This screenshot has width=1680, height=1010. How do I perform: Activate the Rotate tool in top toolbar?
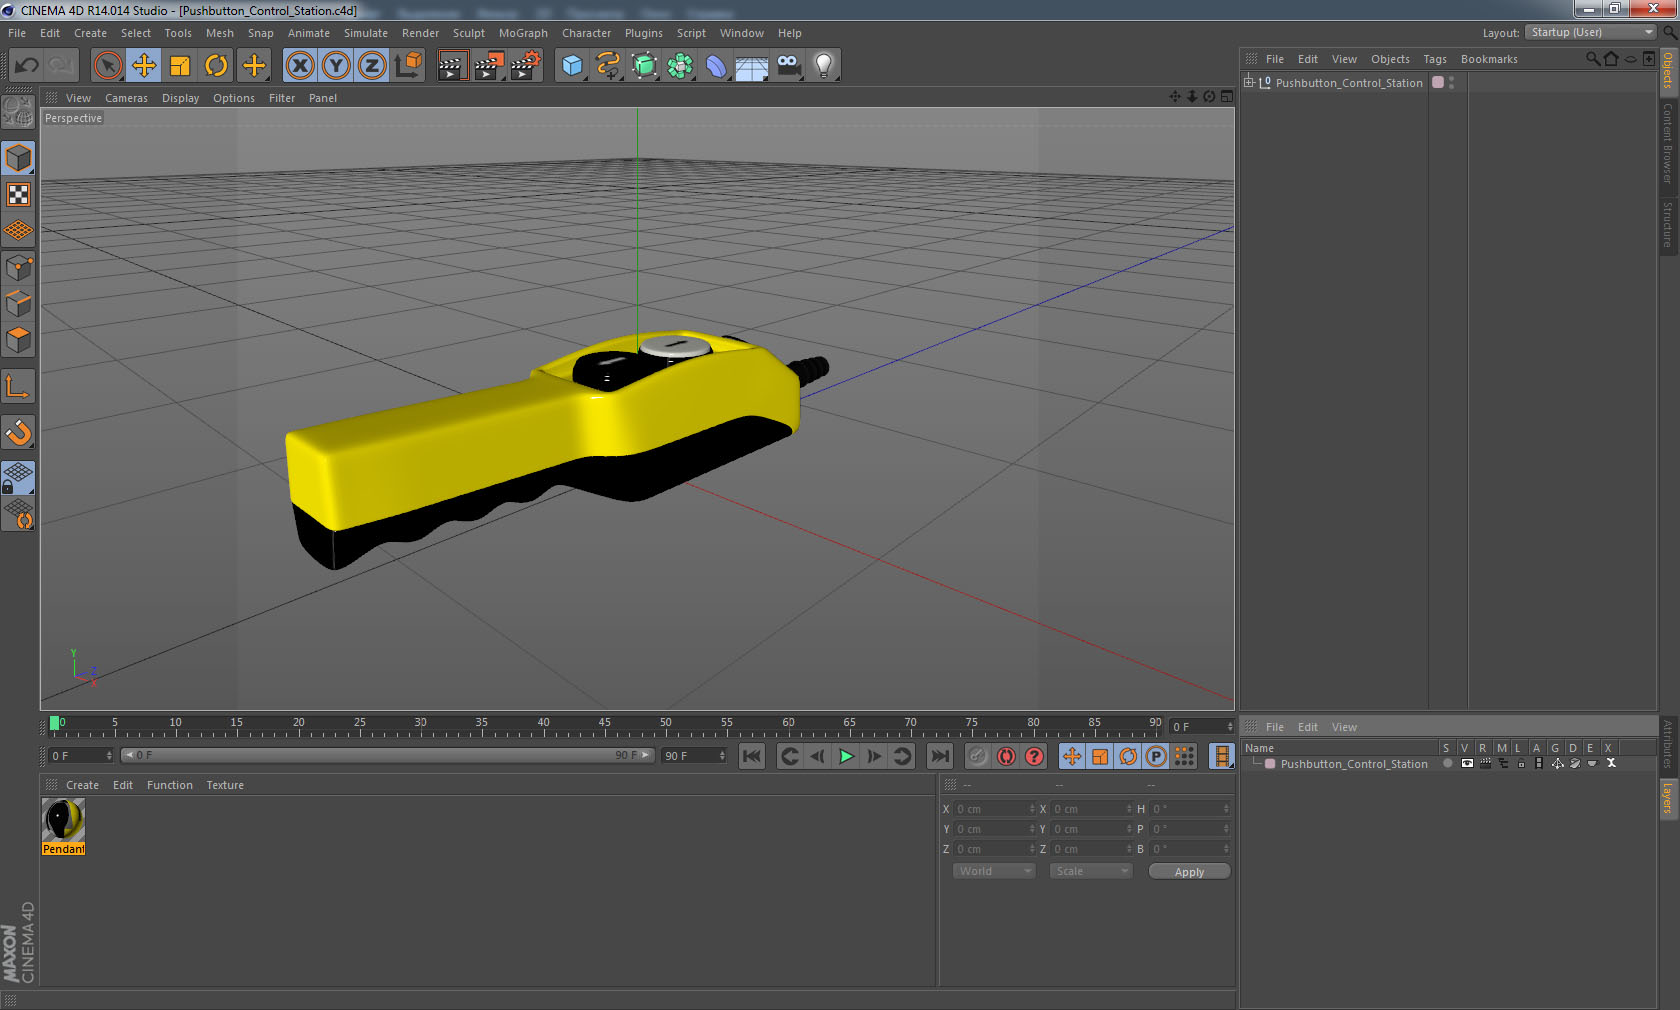pos(216,66)
